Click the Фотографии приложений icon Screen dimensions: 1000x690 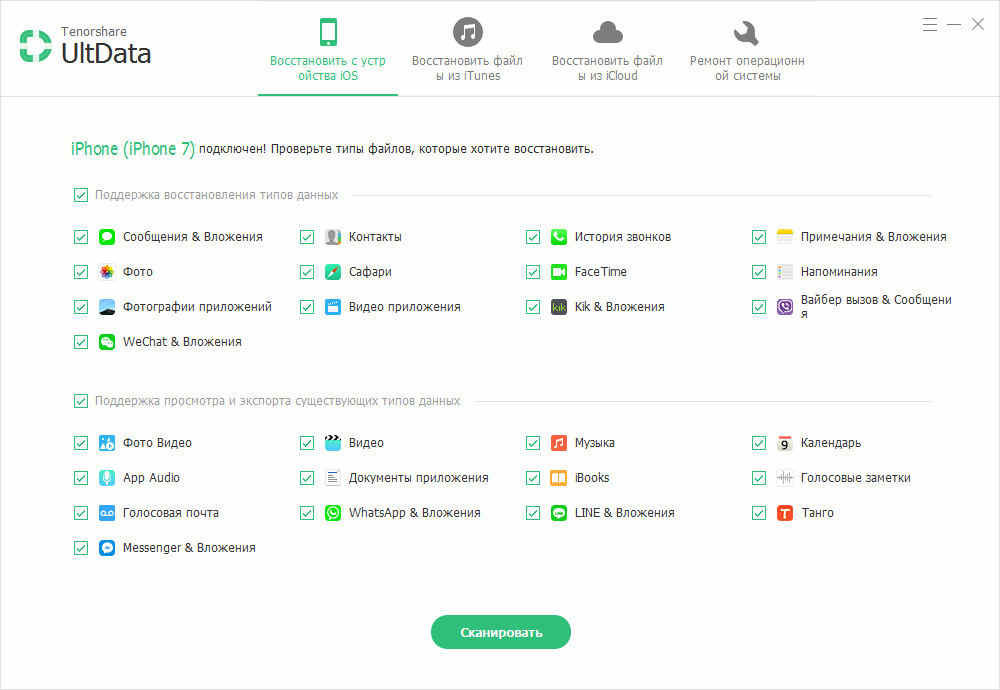(107, 307)
